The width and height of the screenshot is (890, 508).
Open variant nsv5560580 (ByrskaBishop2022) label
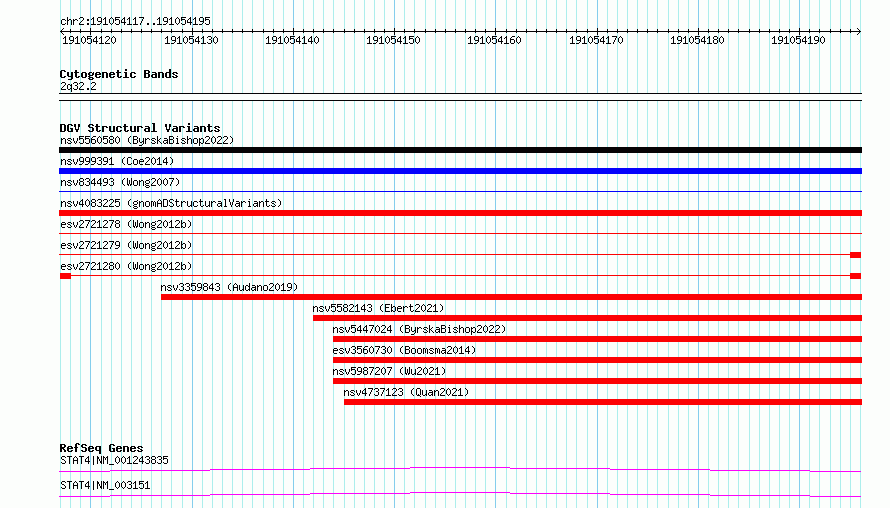tap(147, 140)
